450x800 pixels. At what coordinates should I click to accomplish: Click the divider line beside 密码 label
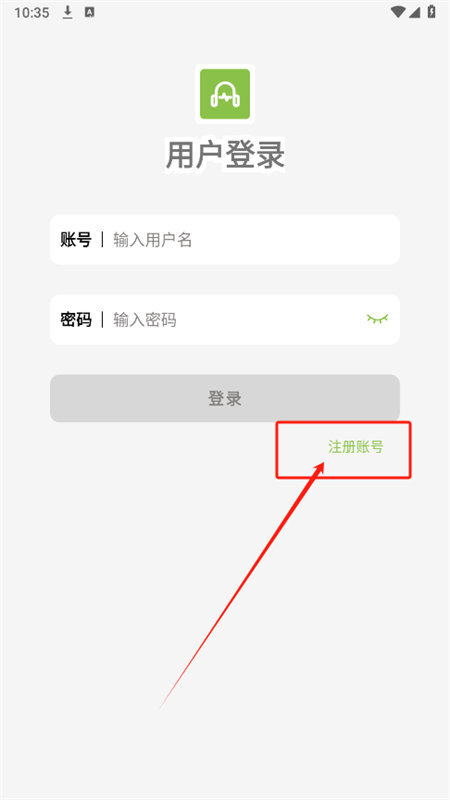tap(102, 320)
